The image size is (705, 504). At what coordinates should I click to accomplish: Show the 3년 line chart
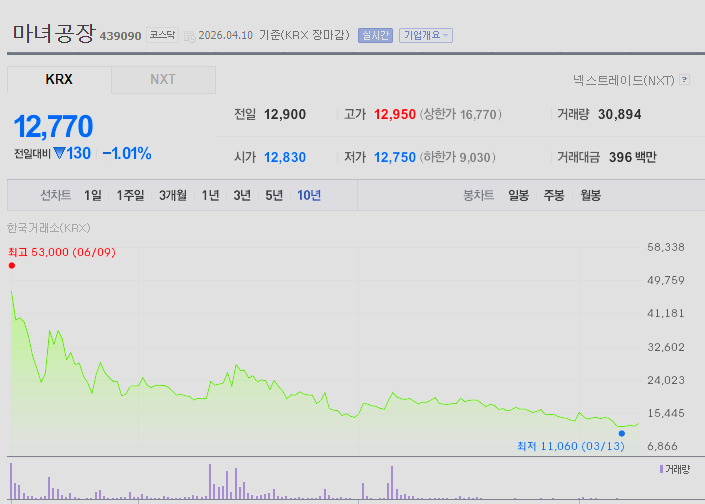click(x=242, y=195)
